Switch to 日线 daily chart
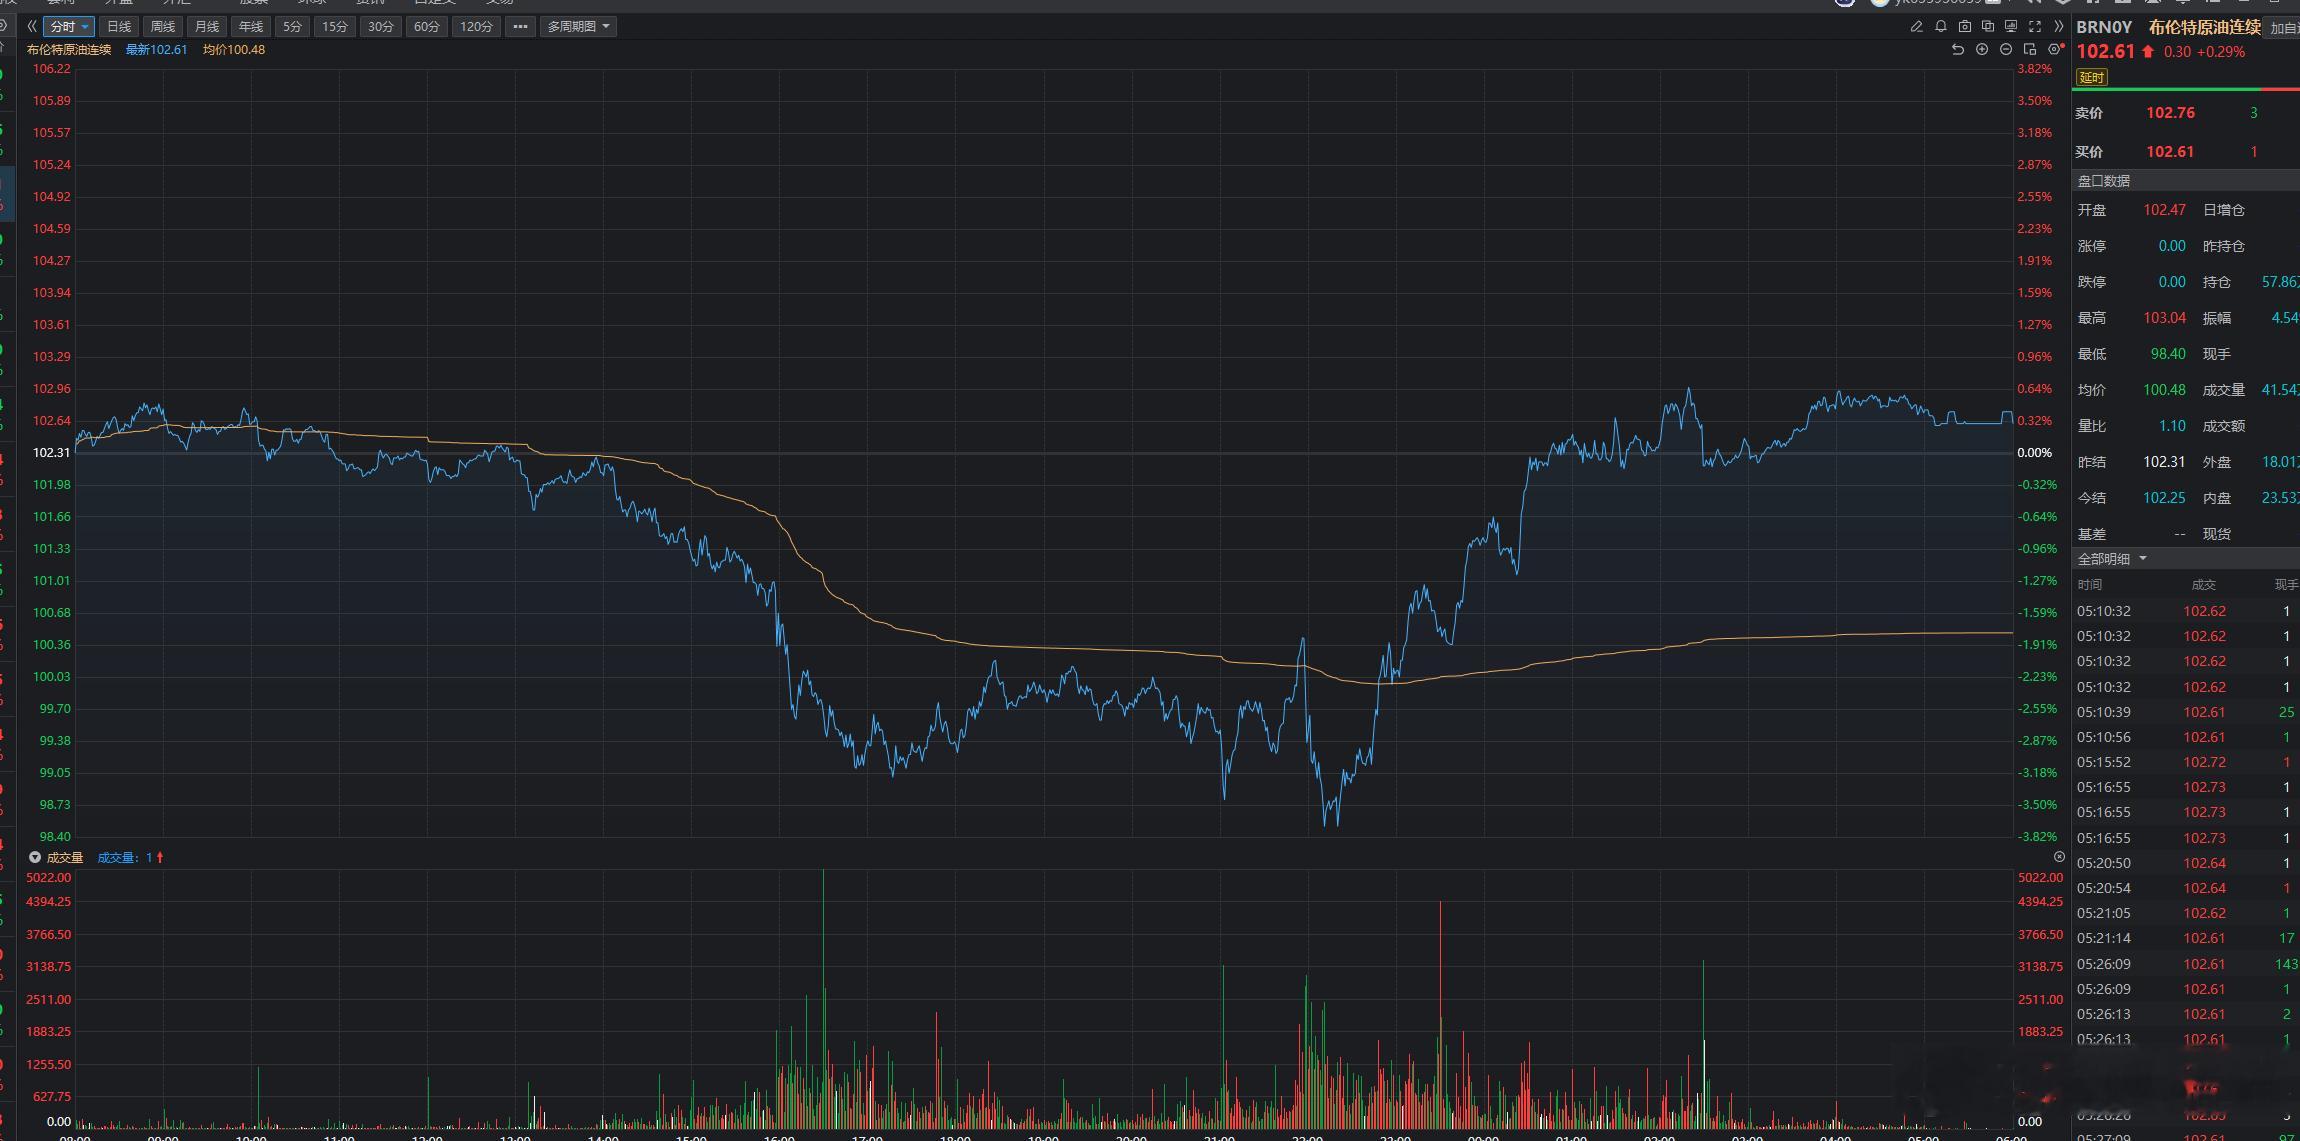The height and width of the screenshot is (1141, 2300). [x=119, y=27]
